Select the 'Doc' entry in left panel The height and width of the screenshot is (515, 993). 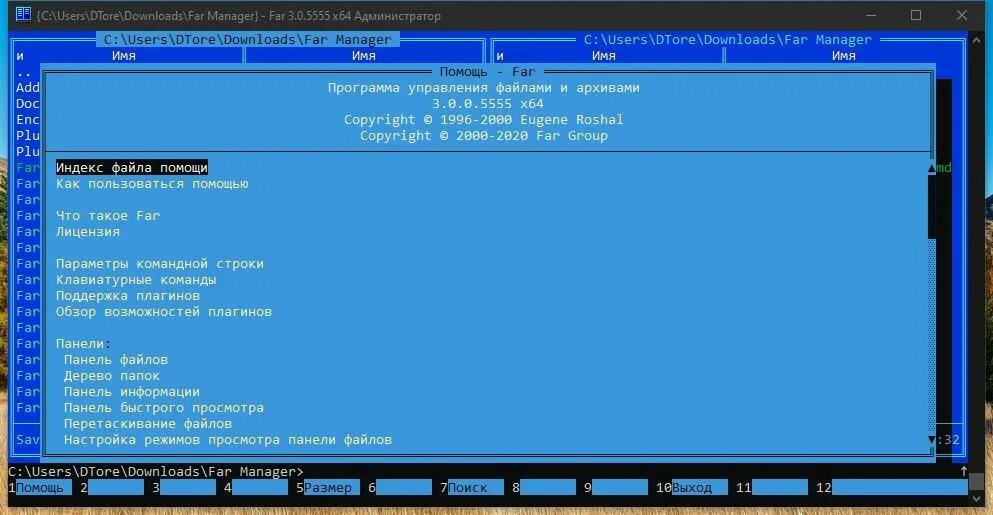(x=28, y=104)
